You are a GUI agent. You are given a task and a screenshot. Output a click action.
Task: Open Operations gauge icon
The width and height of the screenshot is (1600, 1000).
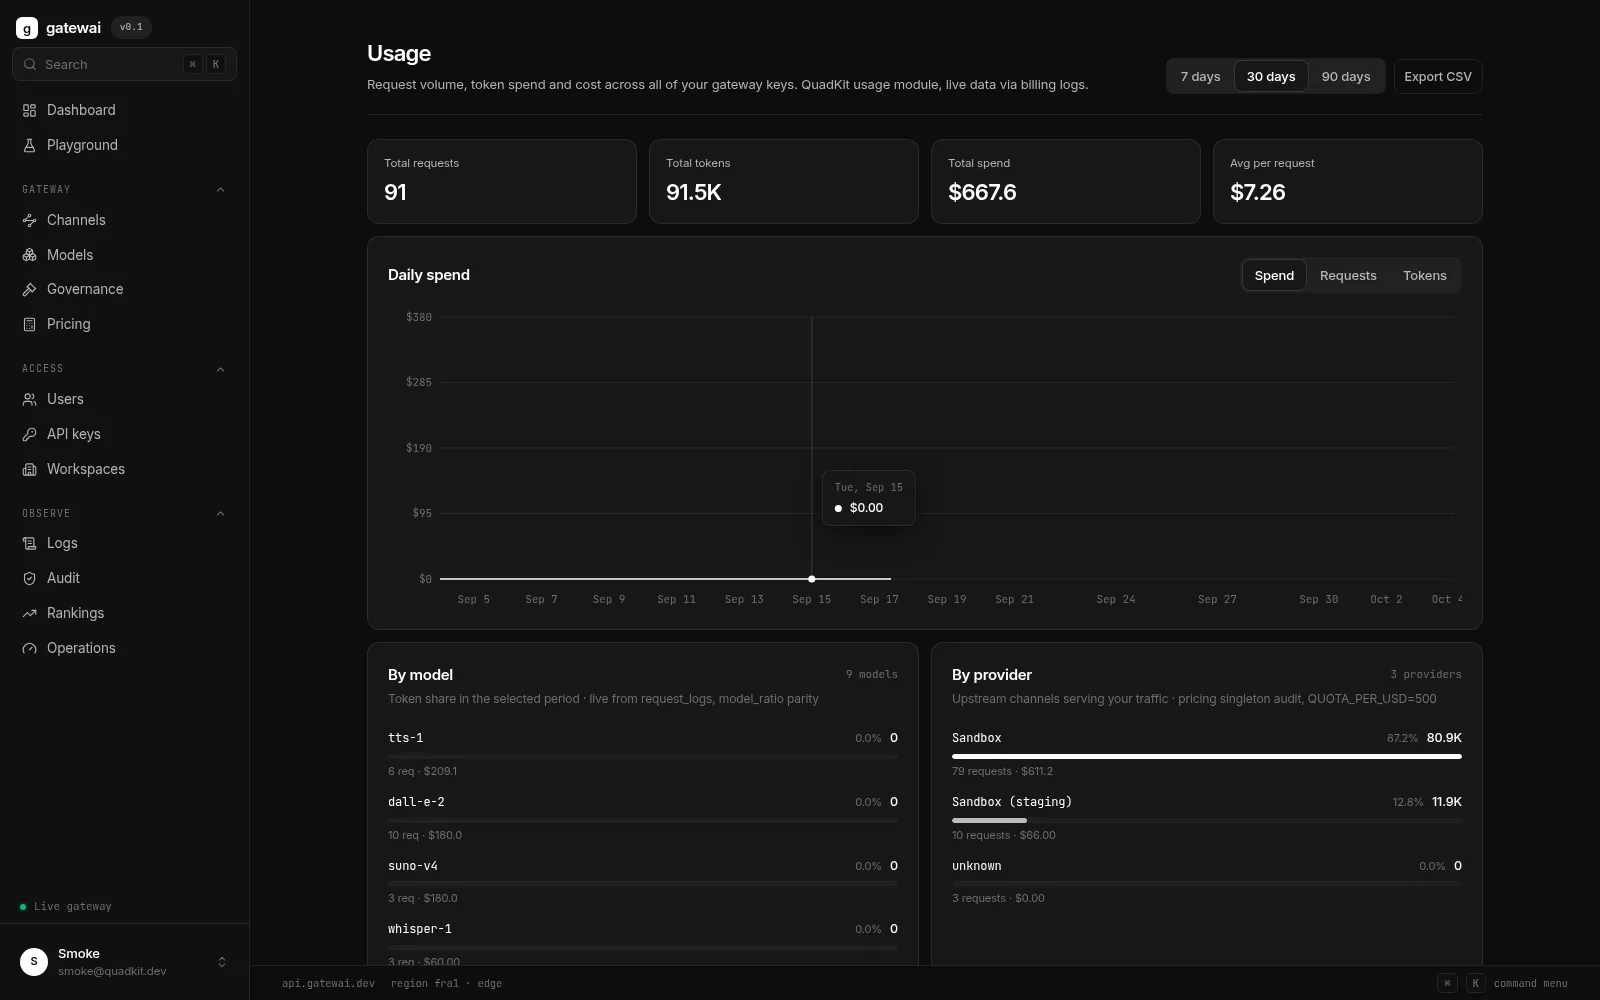pyautogui.click(x=29, y=648)
